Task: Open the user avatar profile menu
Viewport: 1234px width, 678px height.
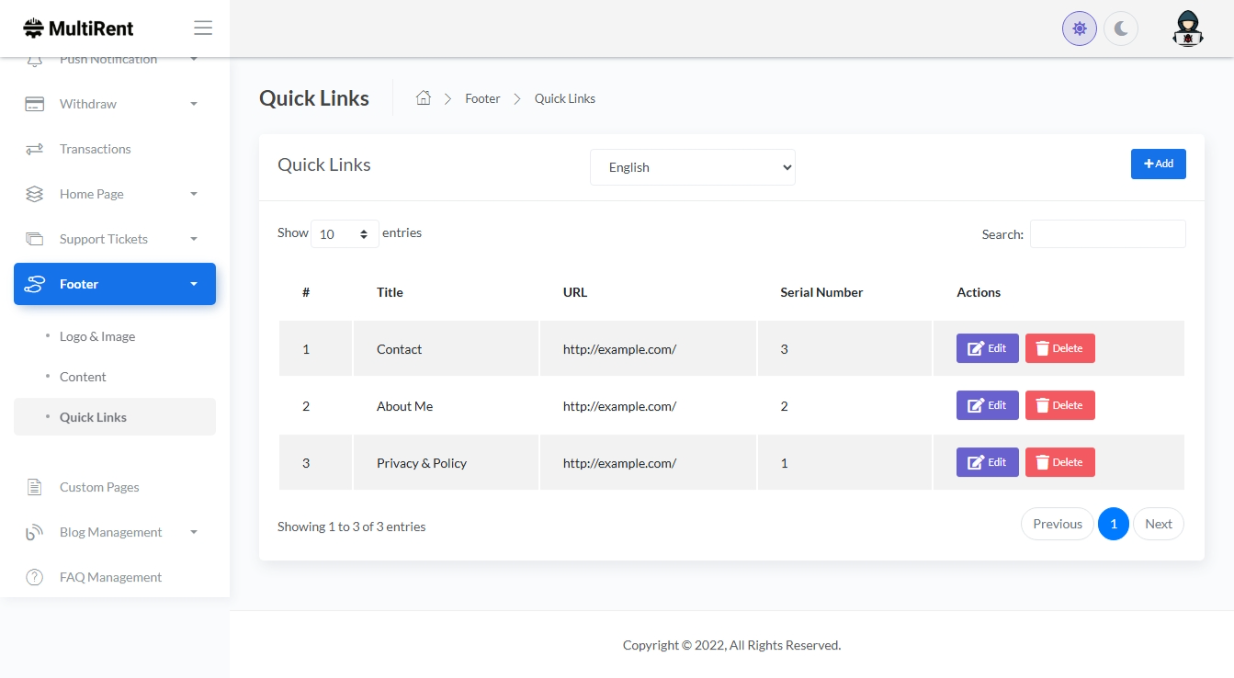Action: [x=1187, y=29]
